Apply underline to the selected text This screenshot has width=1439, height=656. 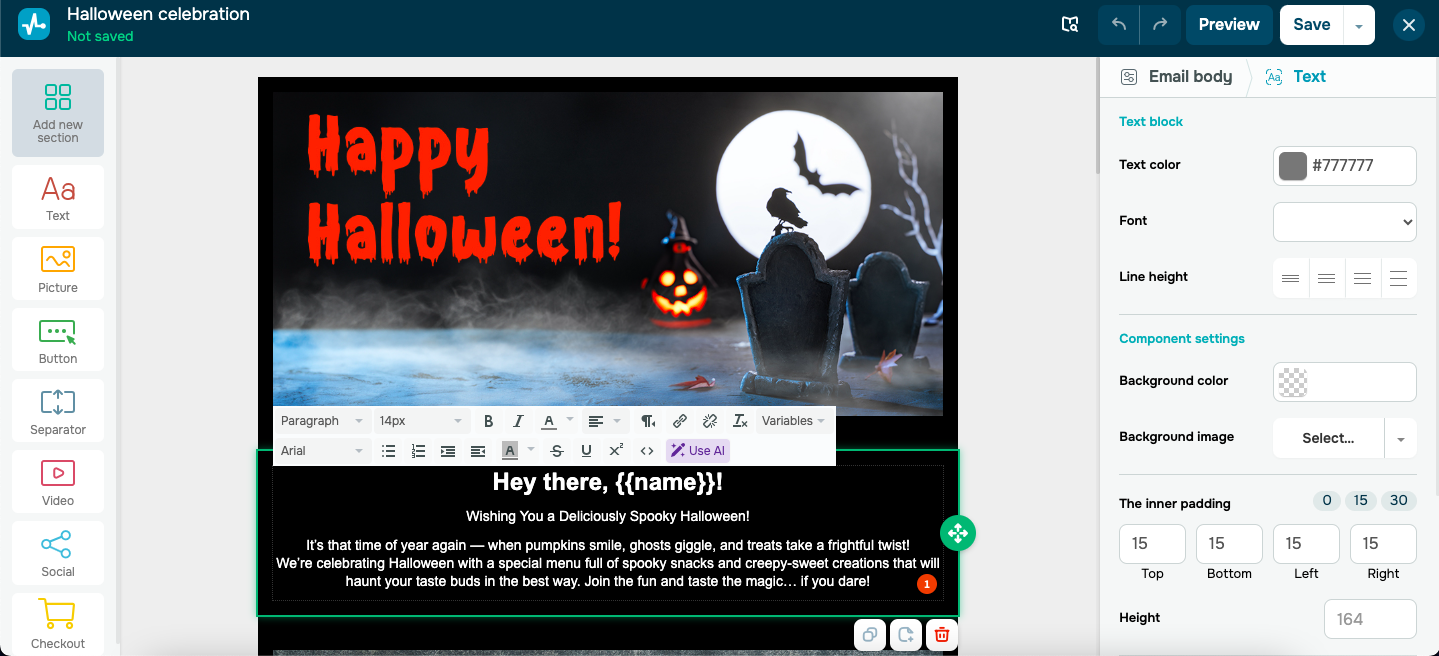pyautogui.click(x=586, y=450)
